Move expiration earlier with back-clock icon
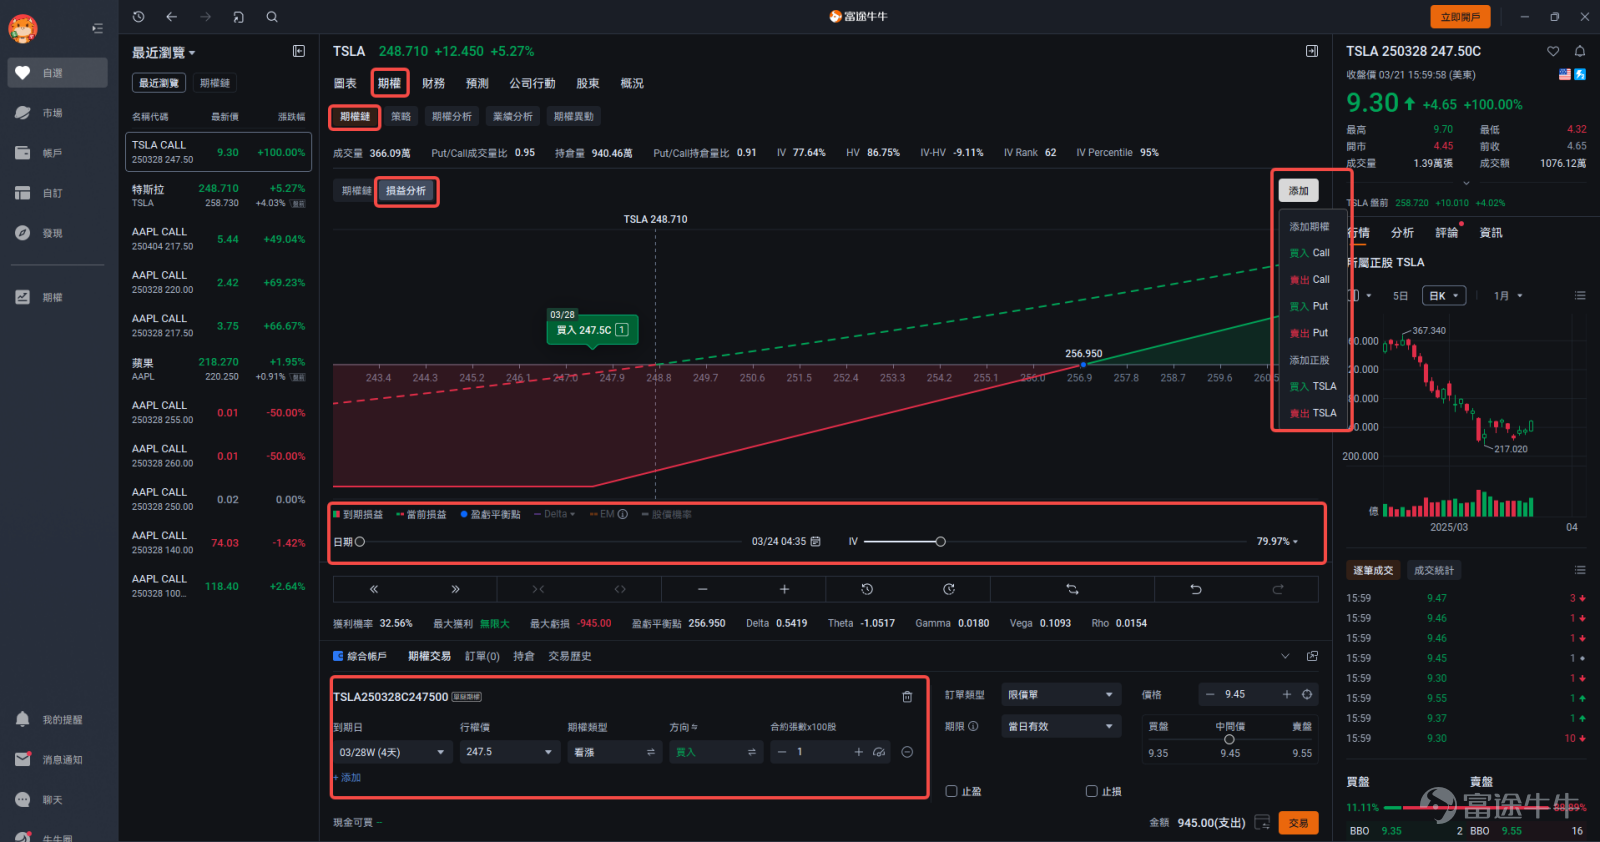Screen dimensions: 1600x842 point(867,589)
